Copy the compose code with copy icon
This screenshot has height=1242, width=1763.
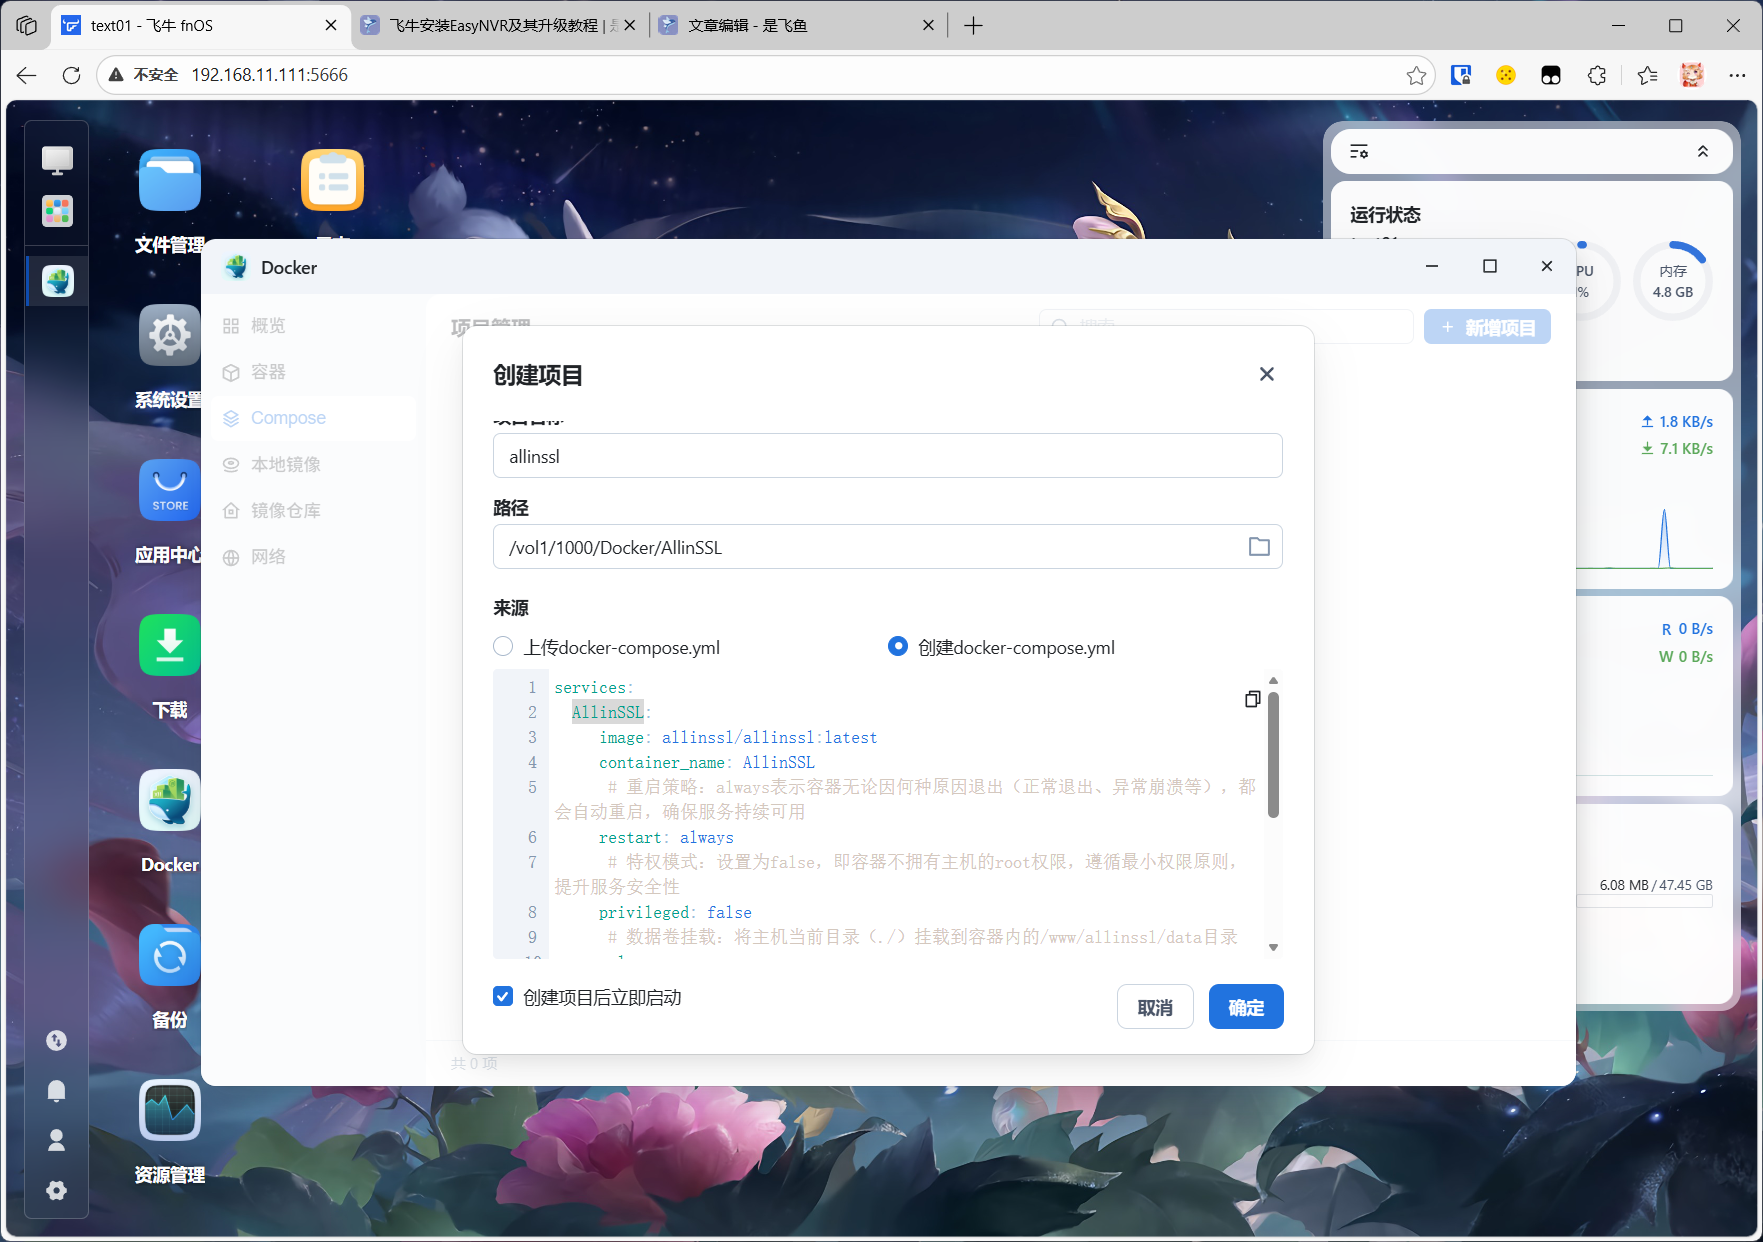(x=1252, y=699)
